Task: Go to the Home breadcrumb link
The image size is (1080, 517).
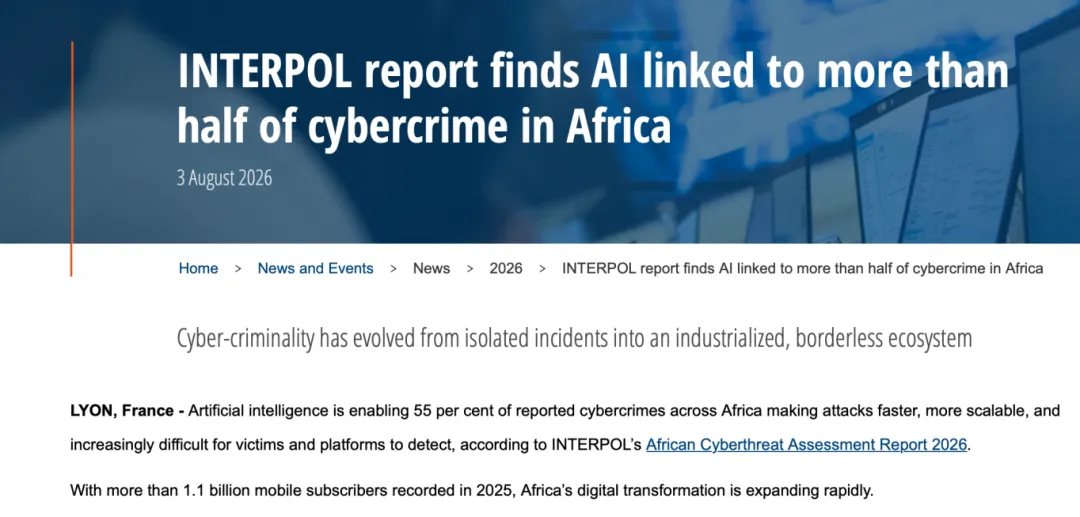Action: [198, 268]
